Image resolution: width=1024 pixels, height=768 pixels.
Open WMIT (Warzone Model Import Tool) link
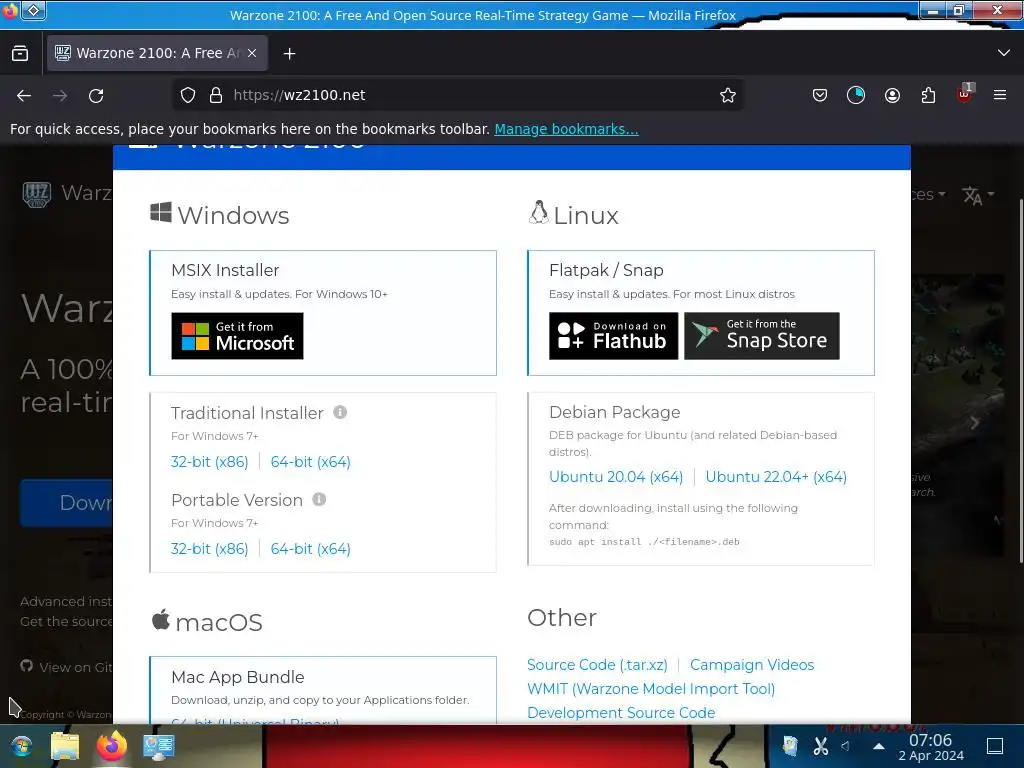pyautogui.click(x=651, y=689)
